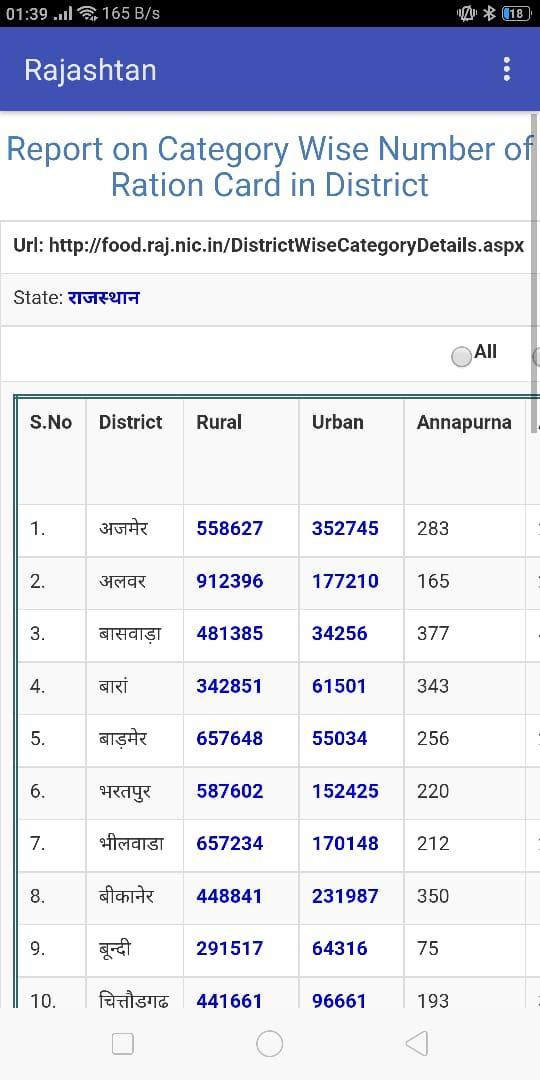
Task: Open the Alwar rural count 912396
Action: coord(229,581)
